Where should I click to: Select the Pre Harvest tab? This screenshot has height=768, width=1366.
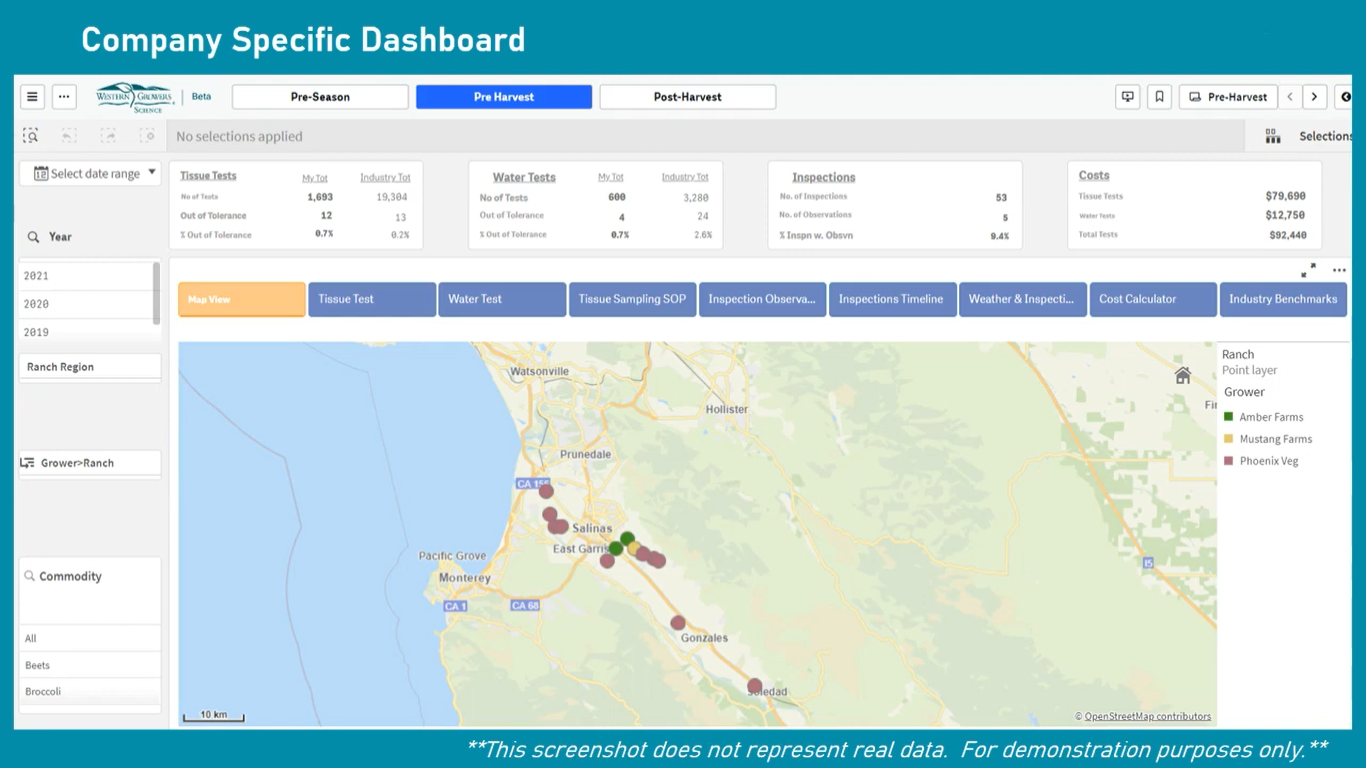click(504, 97)
